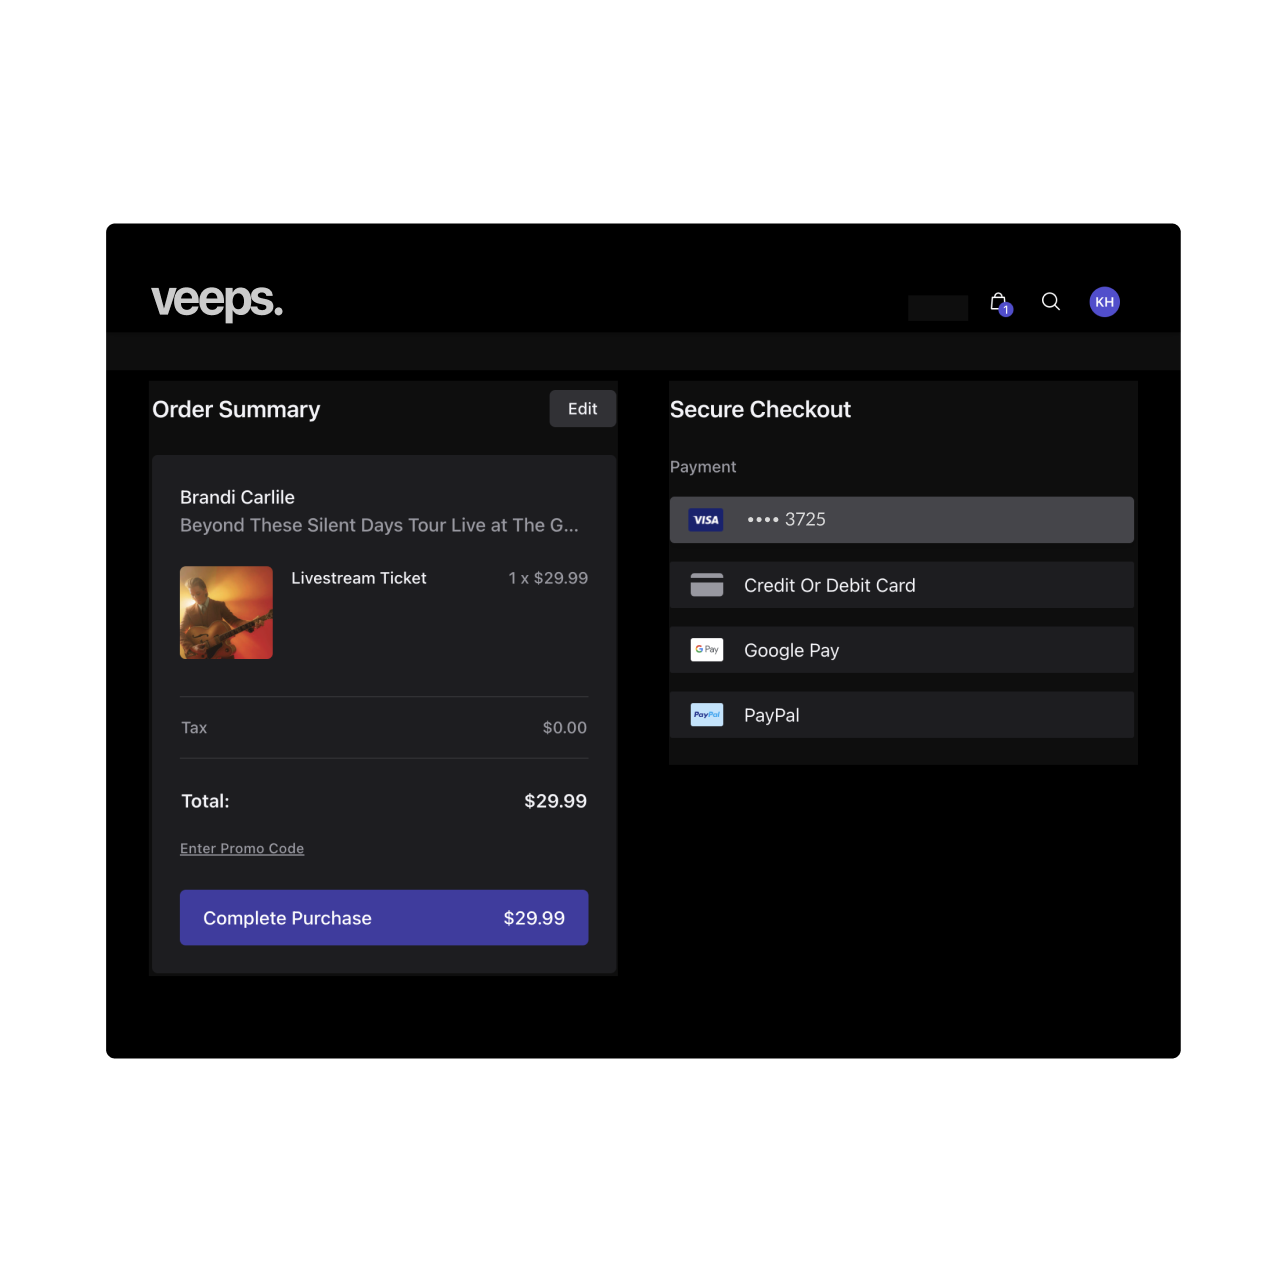
Task: Click Complete Purchase button
Action: 384,918
